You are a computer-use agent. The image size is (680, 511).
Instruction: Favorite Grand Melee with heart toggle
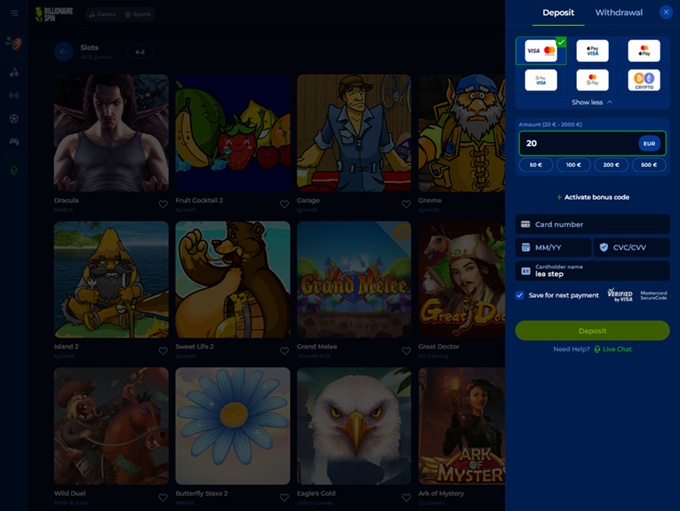[406, 351]
